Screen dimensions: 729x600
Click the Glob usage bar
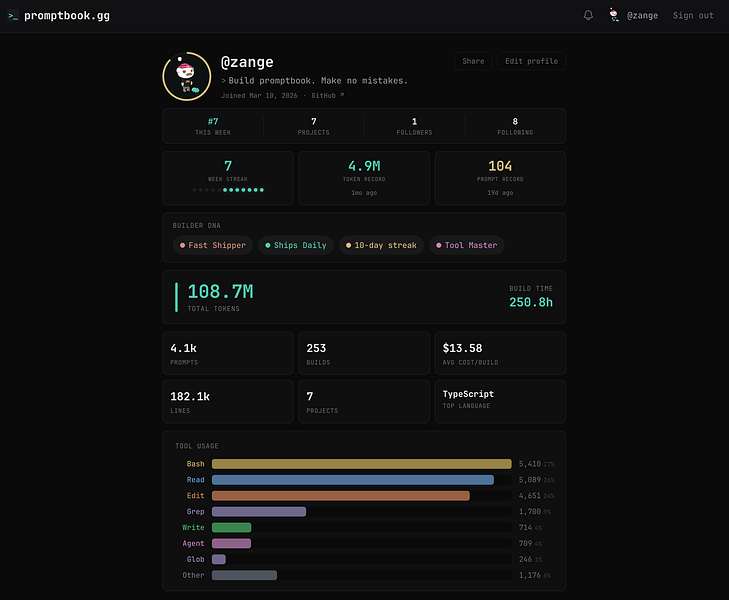tap(219, 559)
